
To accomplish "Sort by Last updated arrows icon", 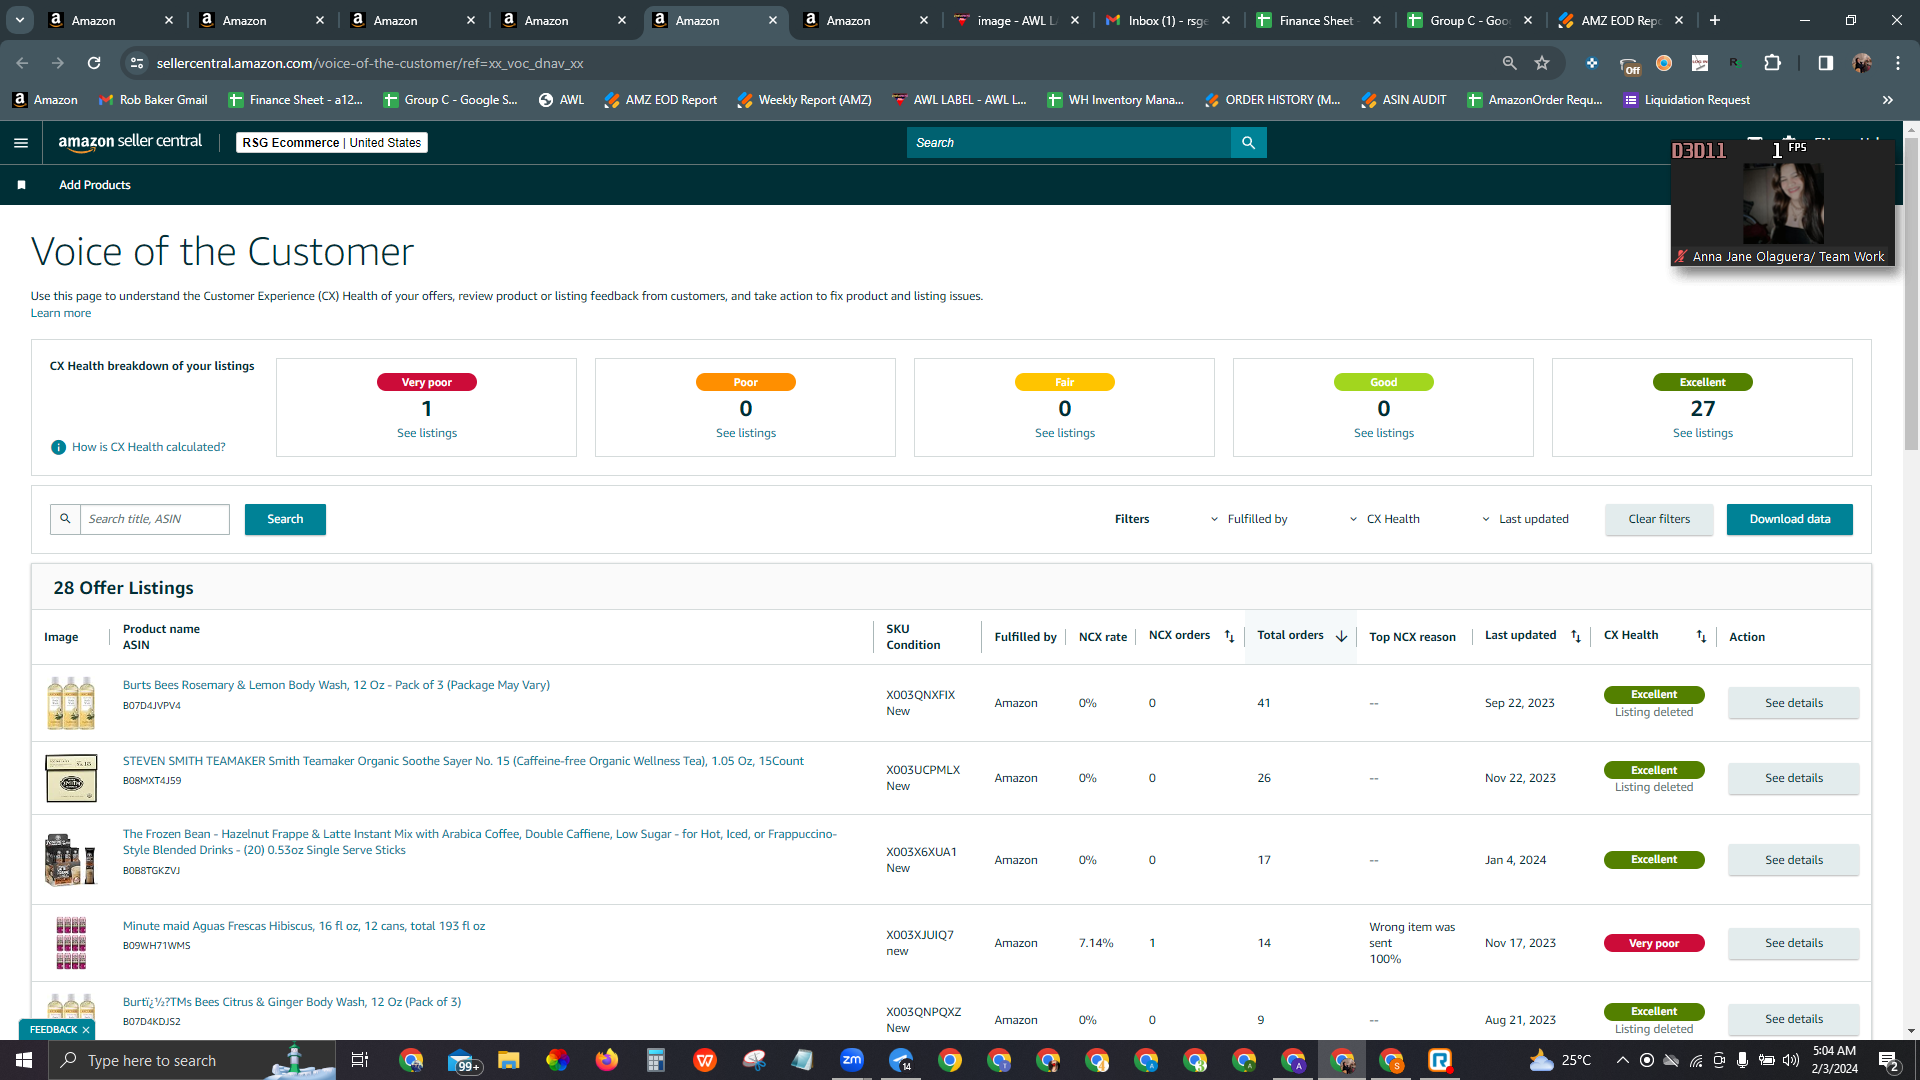I will pos(1576,636).
